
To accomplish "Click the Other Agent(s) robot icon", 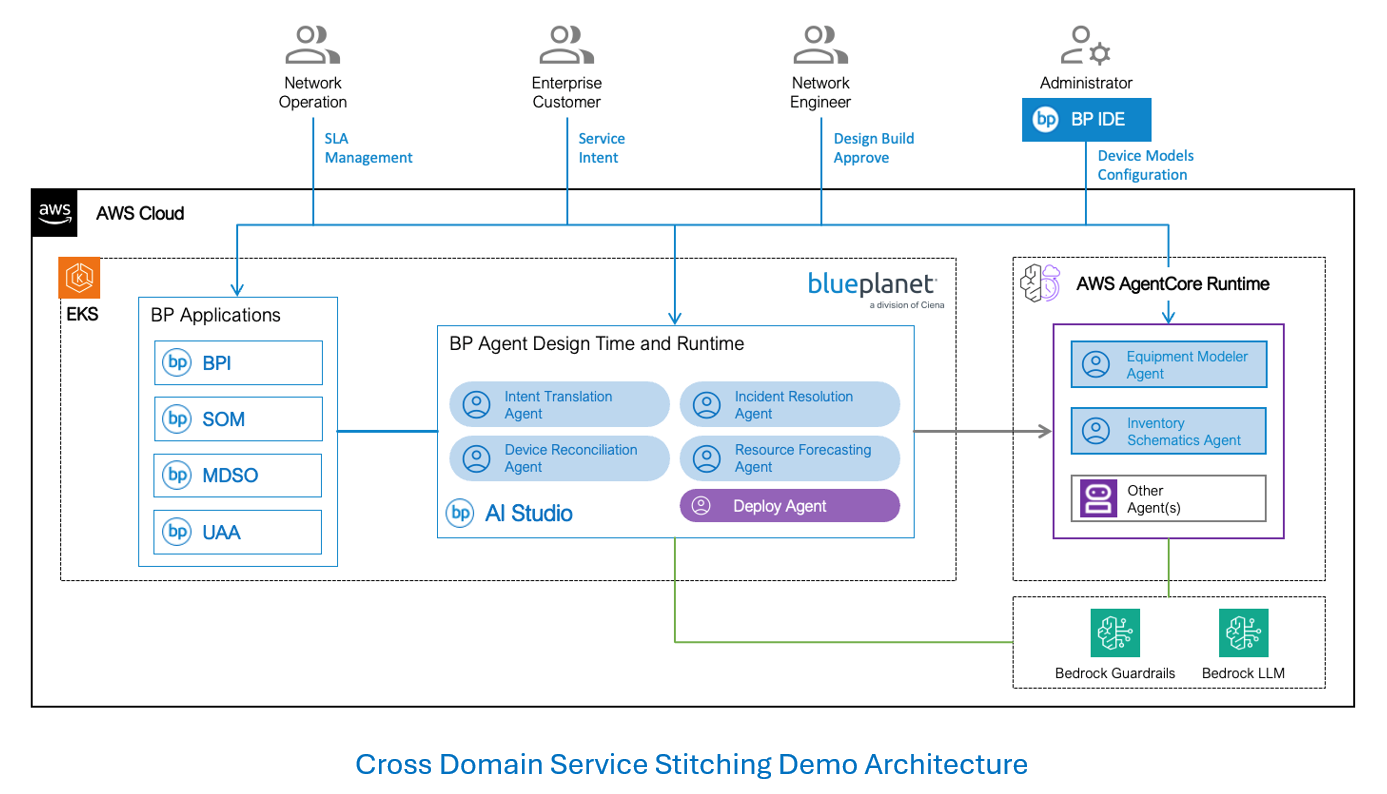I will (1099, 497).
